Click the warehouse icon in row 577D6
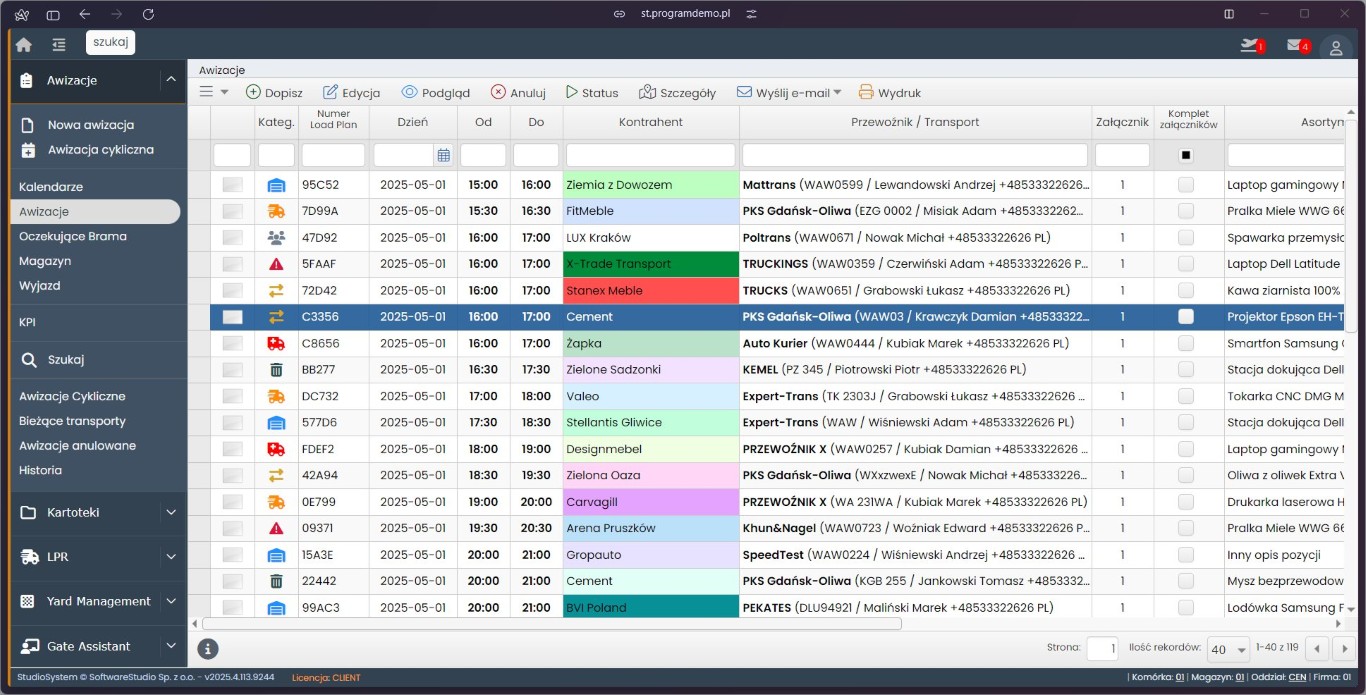 coord(276,422)
